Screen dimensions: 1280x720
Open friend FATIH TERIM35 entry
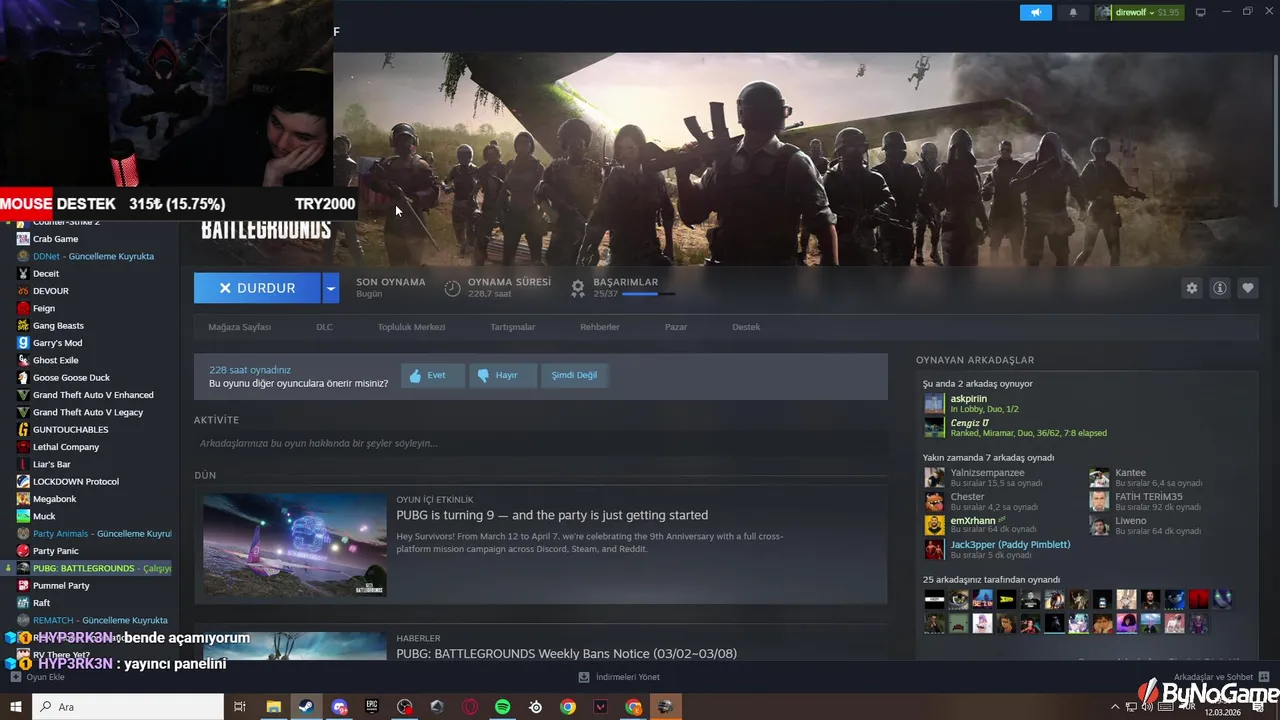click(x=1149, y=496)
